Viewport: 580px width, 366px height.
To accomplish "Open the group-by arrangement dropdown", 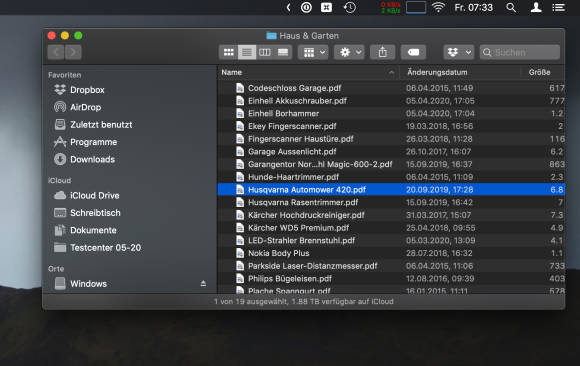I will pyautogui.click(x=313, y=52).
